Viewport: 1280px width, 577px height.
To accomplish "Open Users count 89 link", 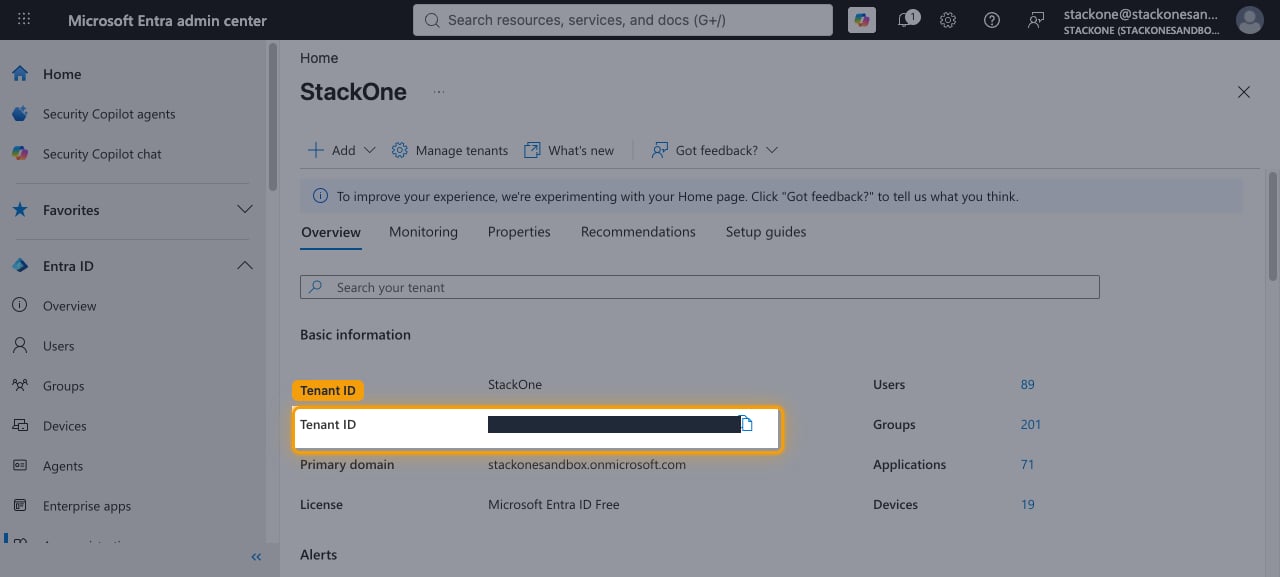I will click(1028, 385).
